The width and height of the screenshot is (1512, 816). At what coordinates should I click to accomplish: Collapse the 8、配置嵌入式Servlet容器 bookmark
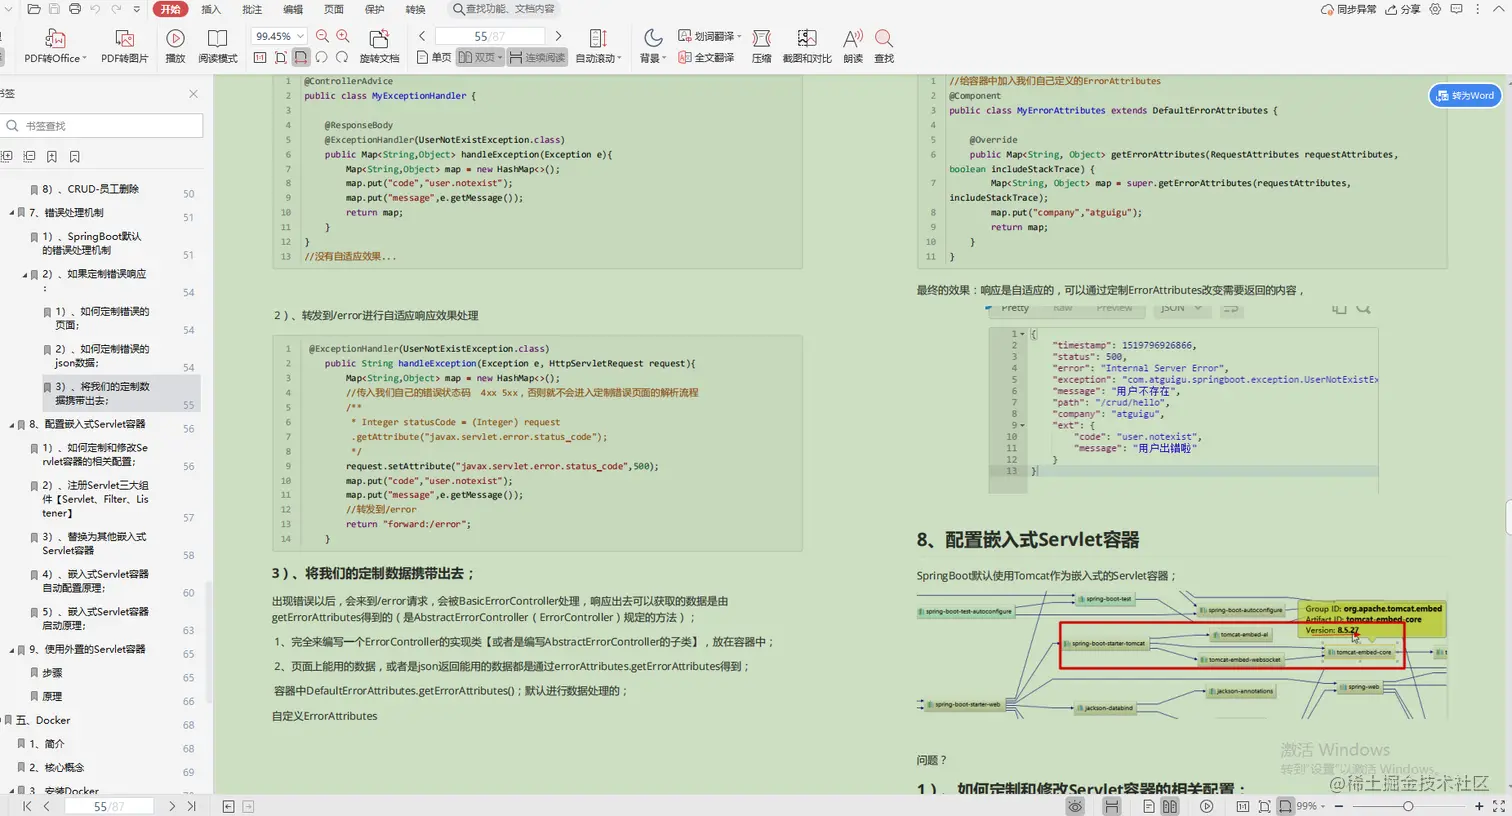(x=12, y=425)
